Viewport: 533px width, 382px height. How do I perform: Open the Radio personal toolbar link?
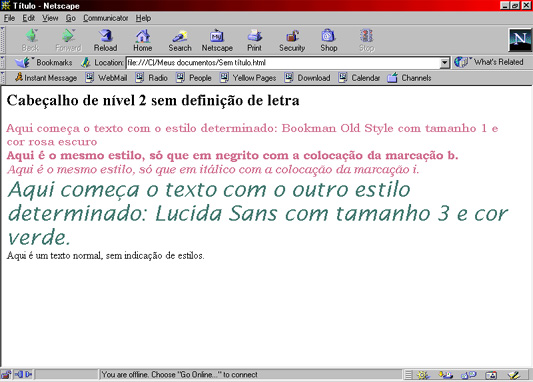tap(152, 78)
